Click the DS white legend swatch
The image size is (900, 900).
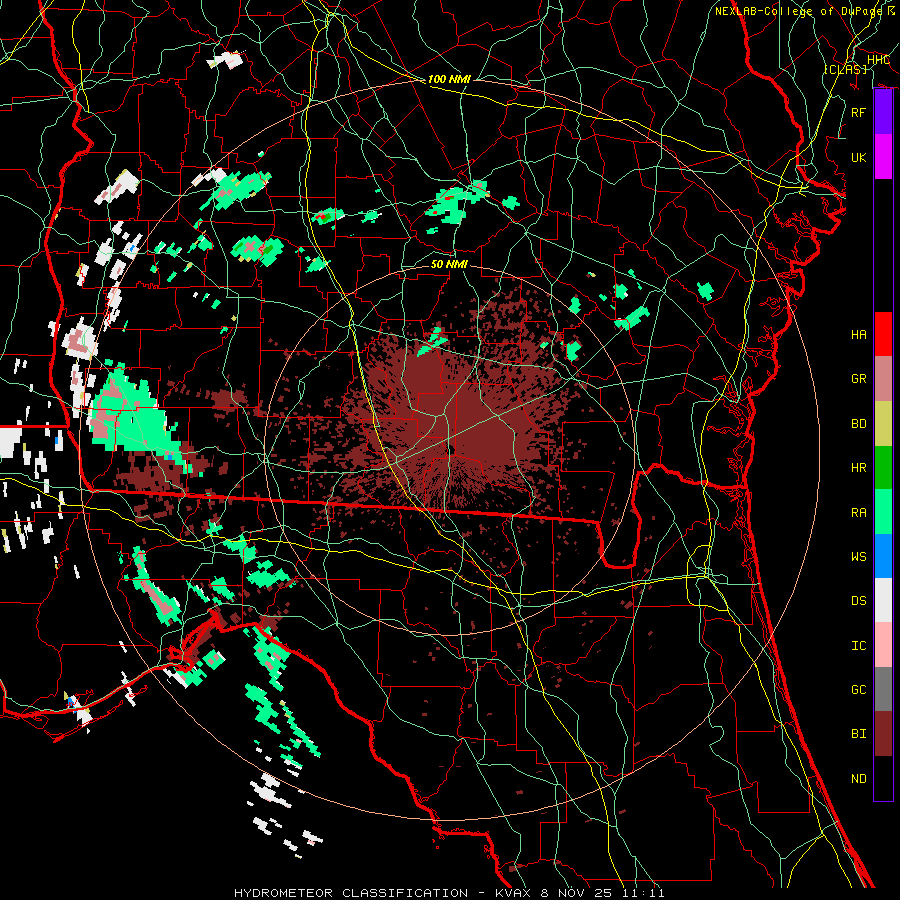point(883,600)
